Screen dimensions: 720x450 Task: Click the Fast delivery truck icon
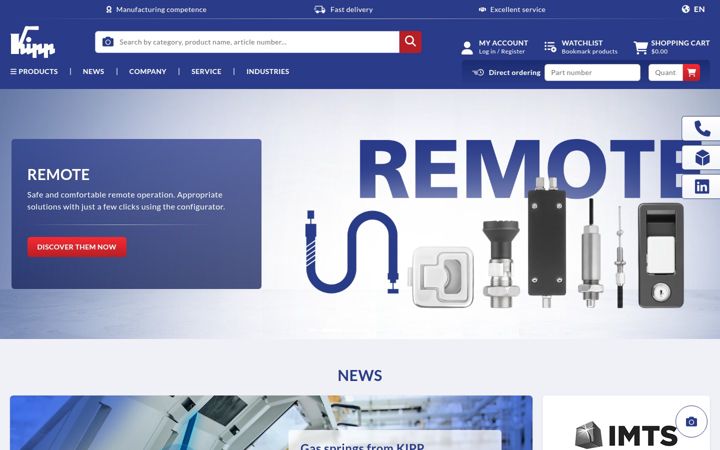coord(320,9)
